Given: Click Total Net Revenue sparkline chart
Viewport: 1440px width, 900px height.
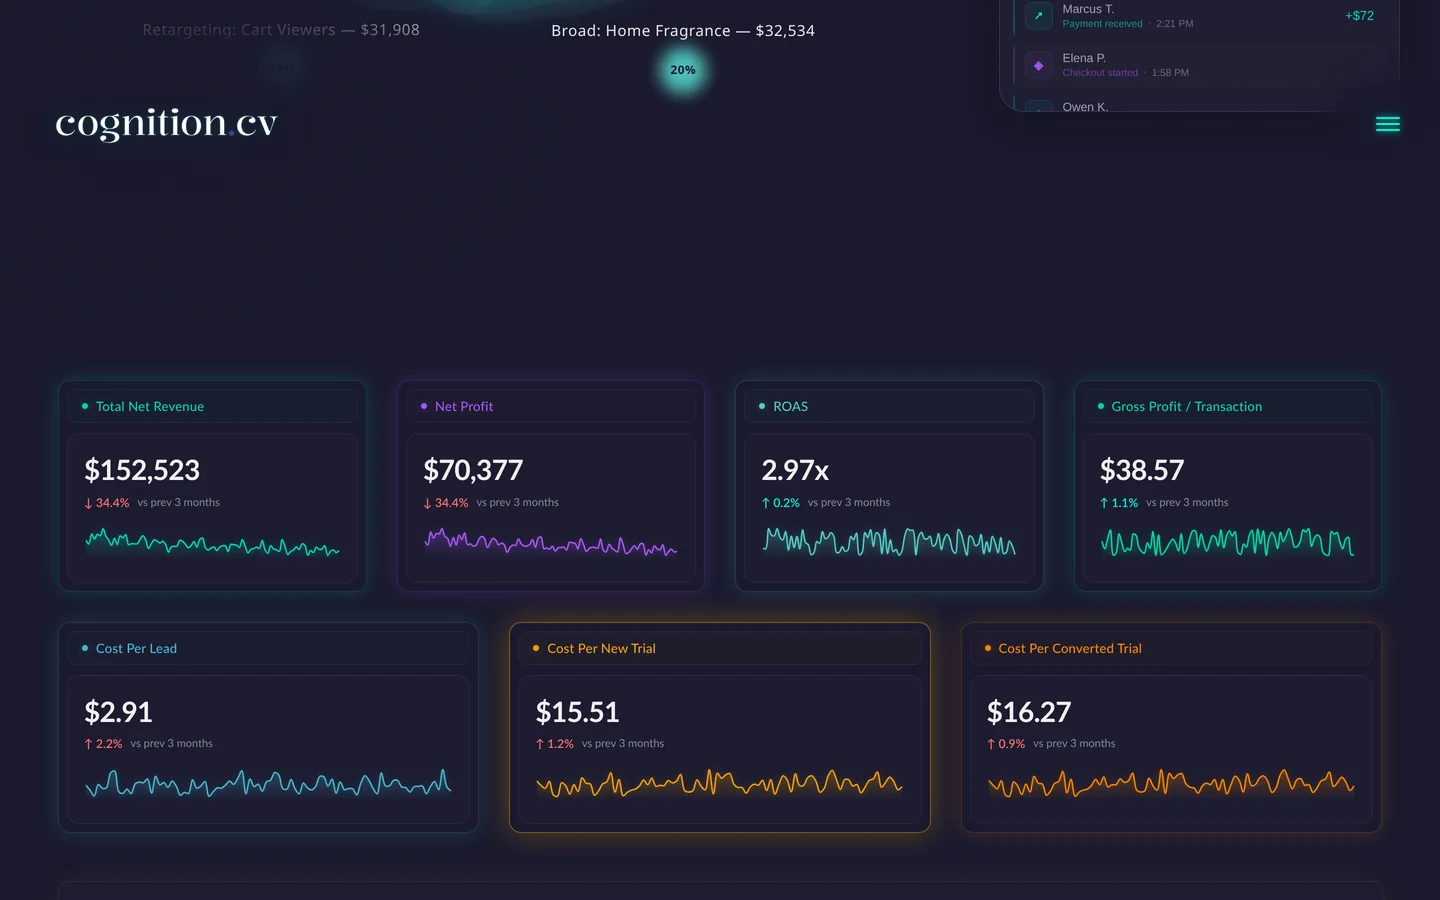Looking at the screenshot, I should [x=212, y=543].
